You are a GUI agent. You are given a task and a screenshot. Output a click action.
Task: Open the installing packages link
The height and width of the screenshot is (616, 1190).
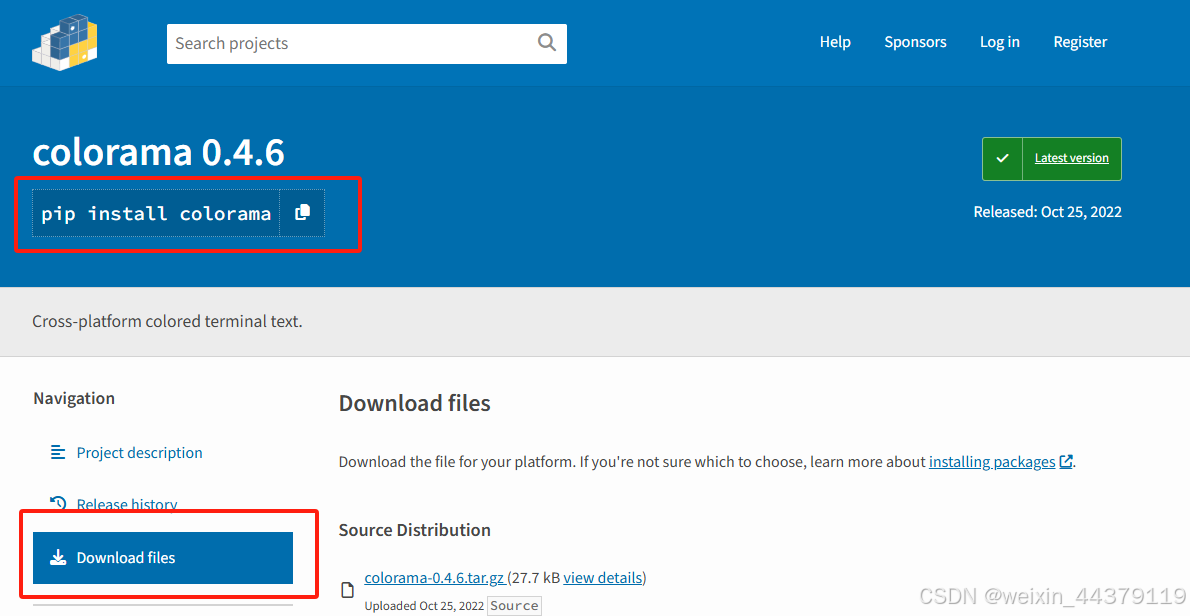click(991, 461)
